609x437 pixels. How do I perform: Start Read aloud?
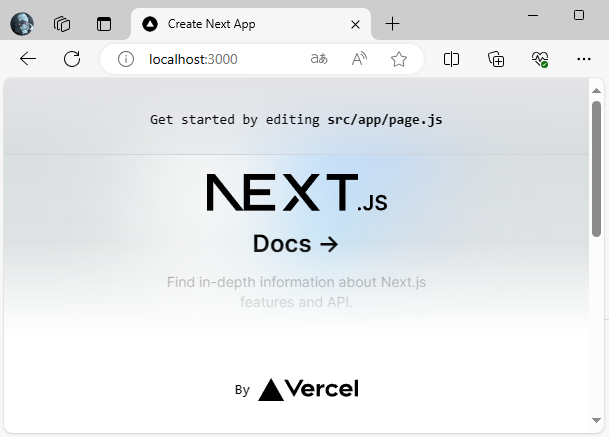[x=359, y=59]
